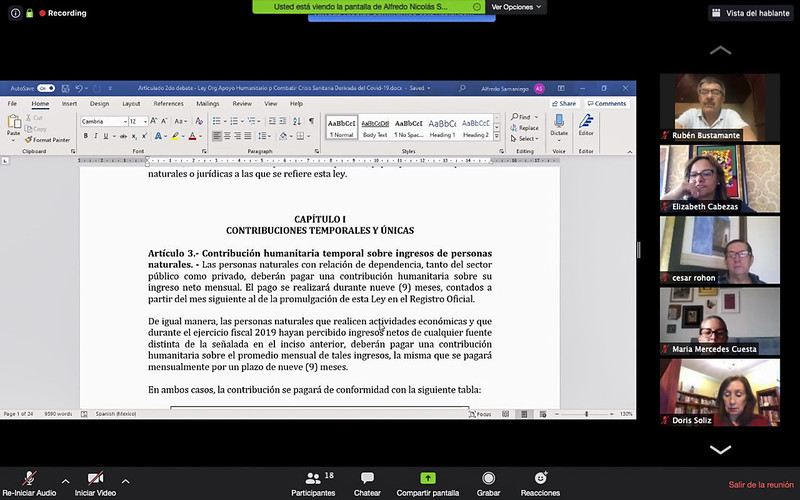Viewport: 800px width, 500px height.
Task: Toggle Show paragraph marks pilcrow
Action: point(311,121)
